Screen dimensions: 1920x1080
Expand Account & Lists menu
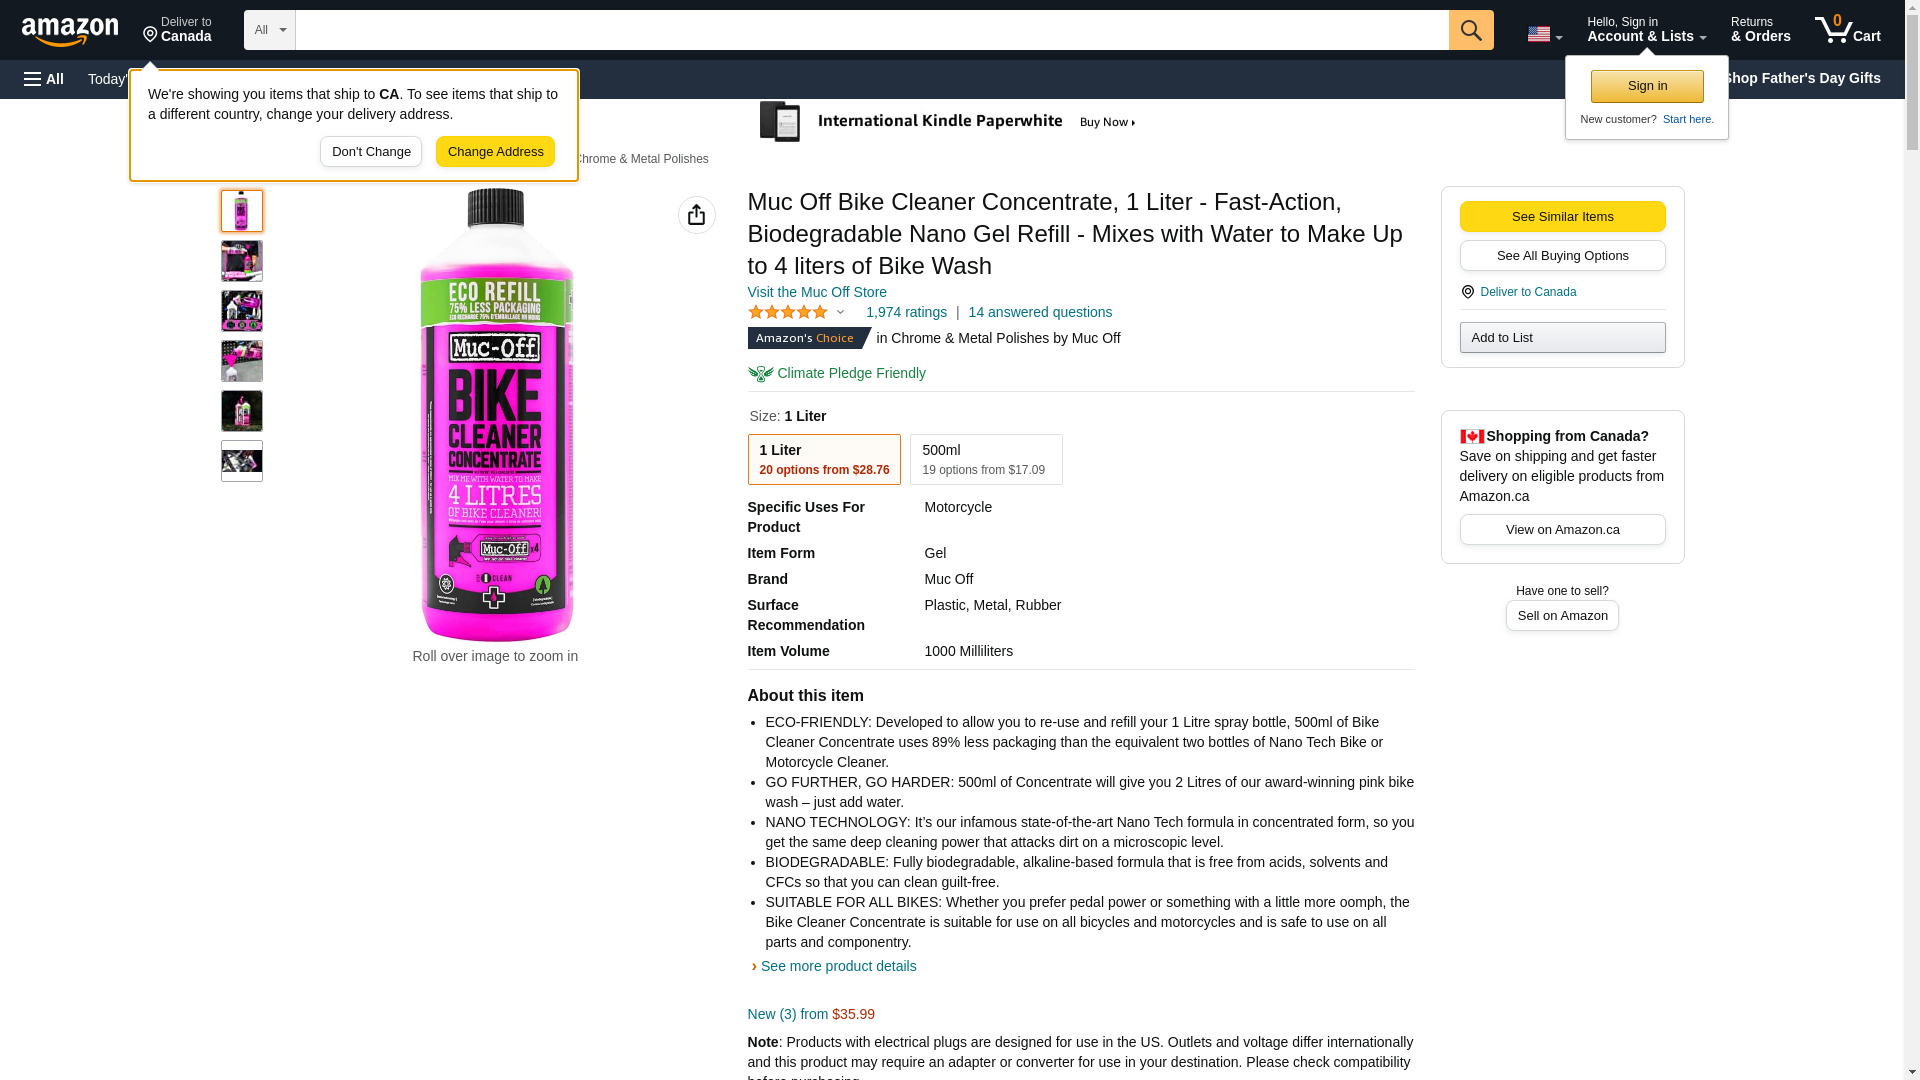pyautogui.click(x=1646, y=30)
